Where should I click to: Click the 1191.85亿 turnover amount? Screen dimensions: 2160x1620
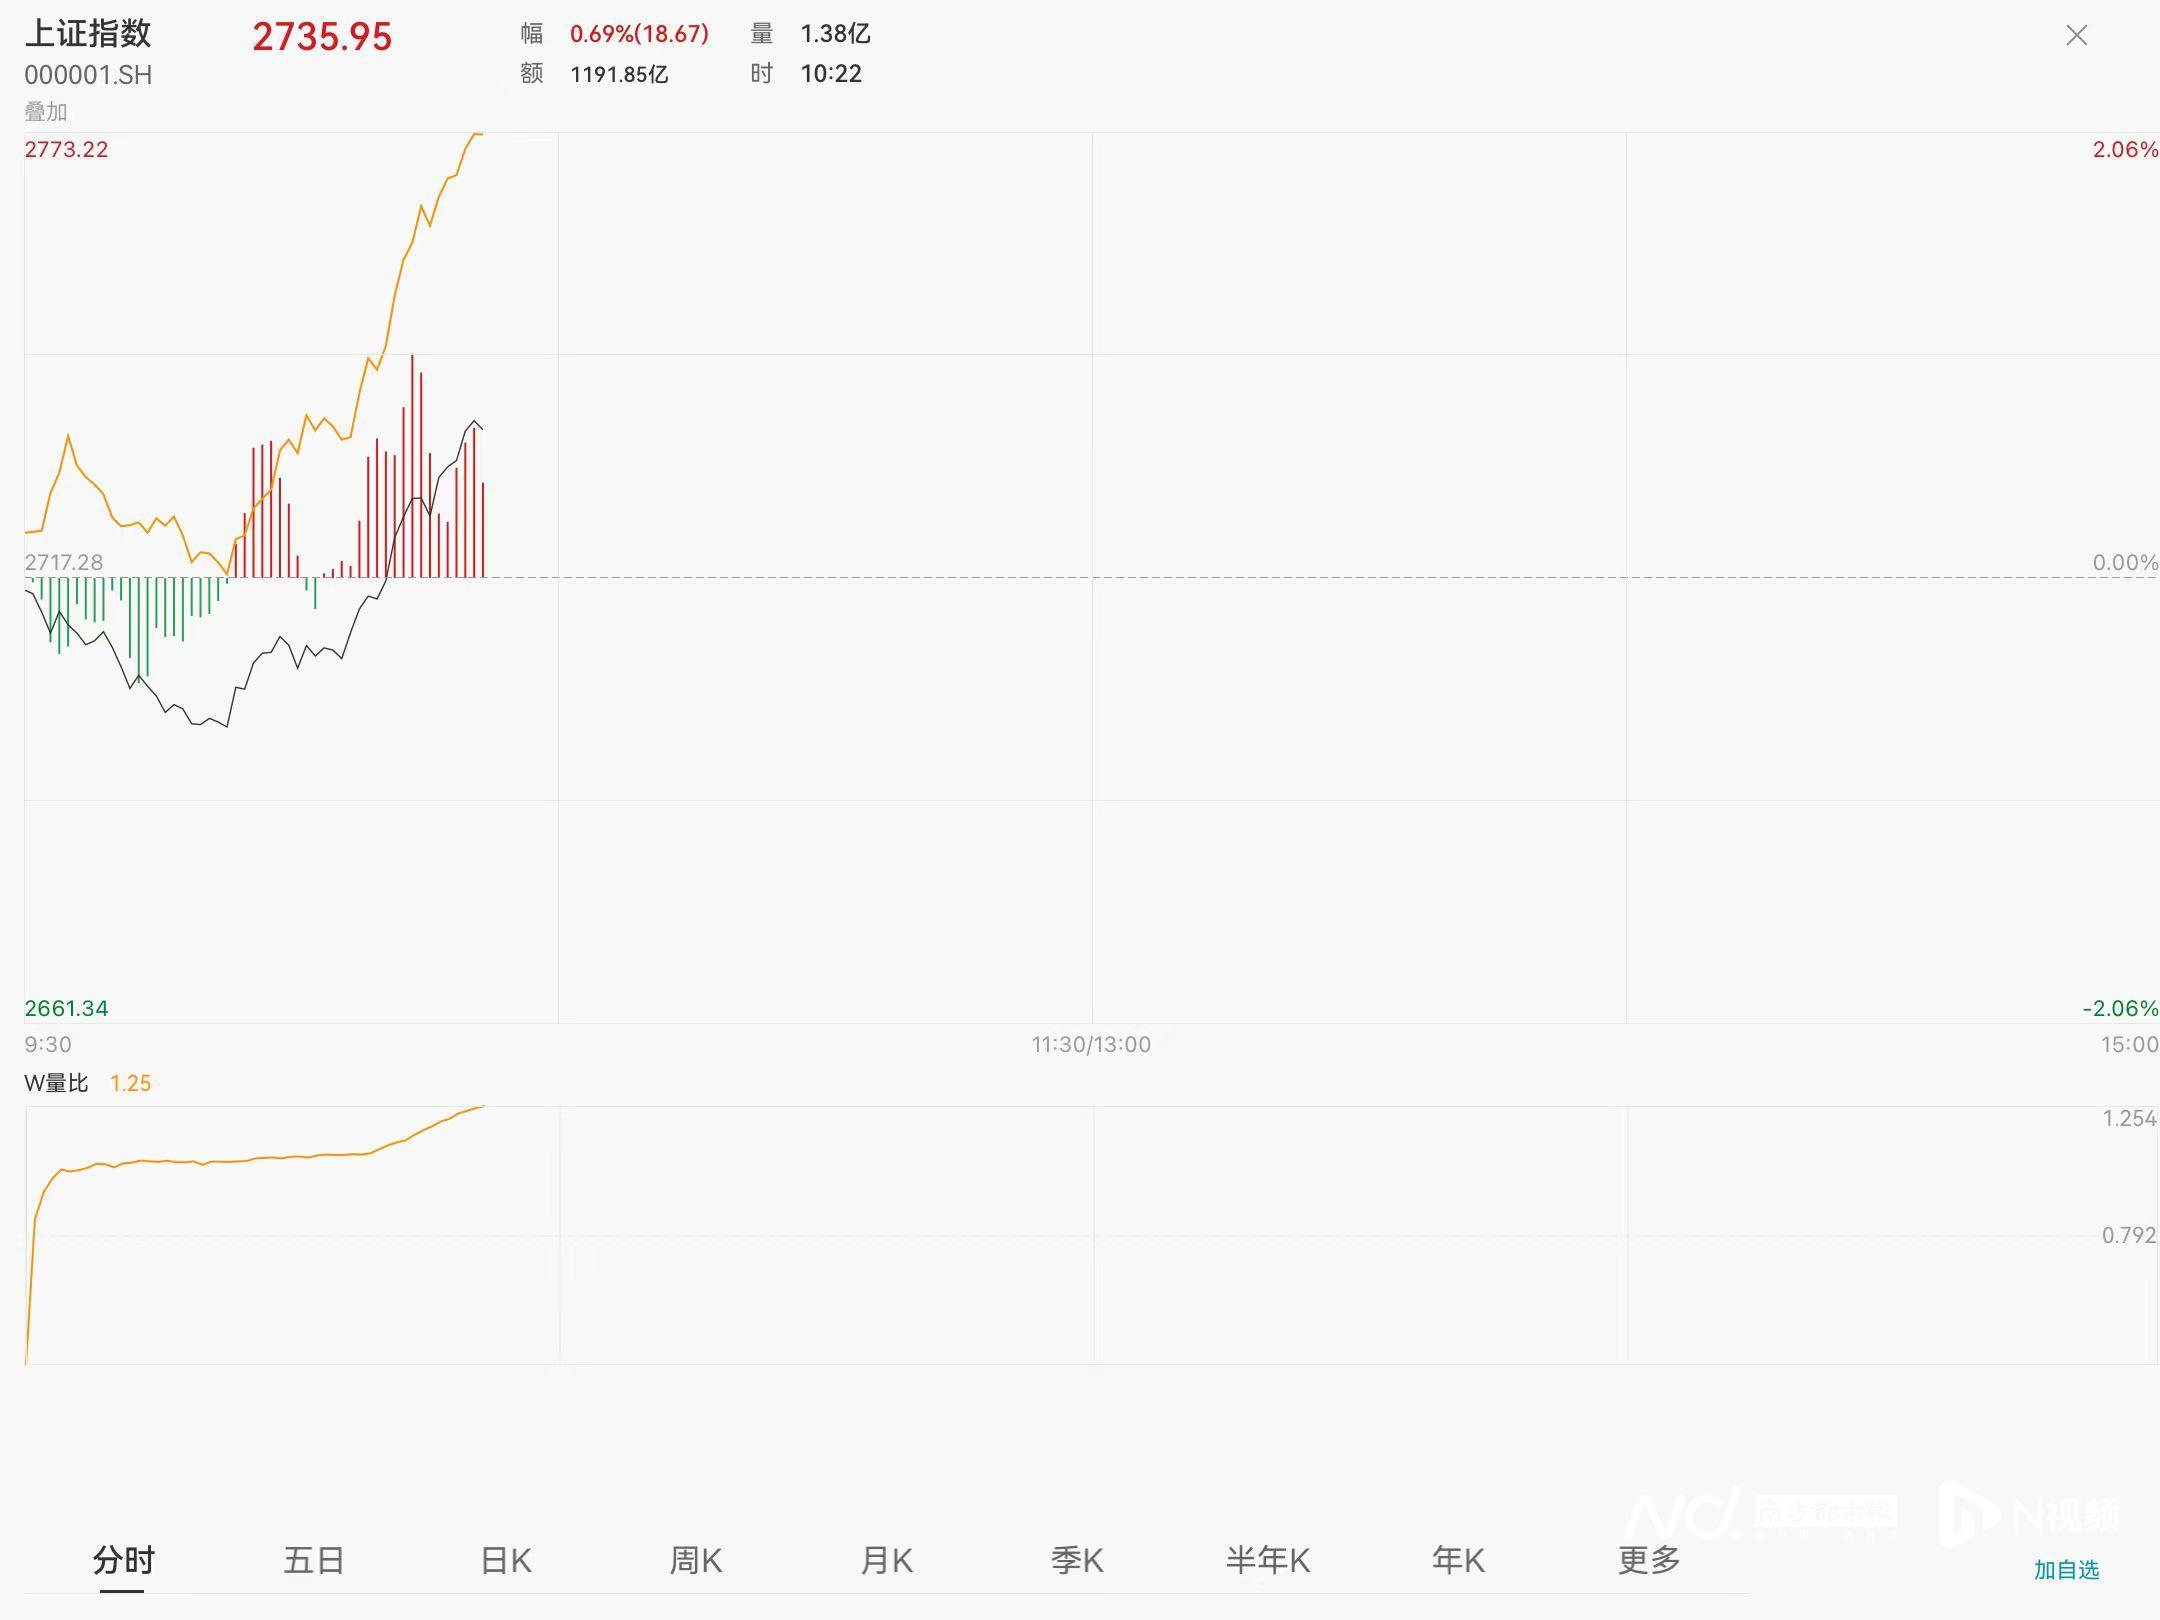point(619,75)
